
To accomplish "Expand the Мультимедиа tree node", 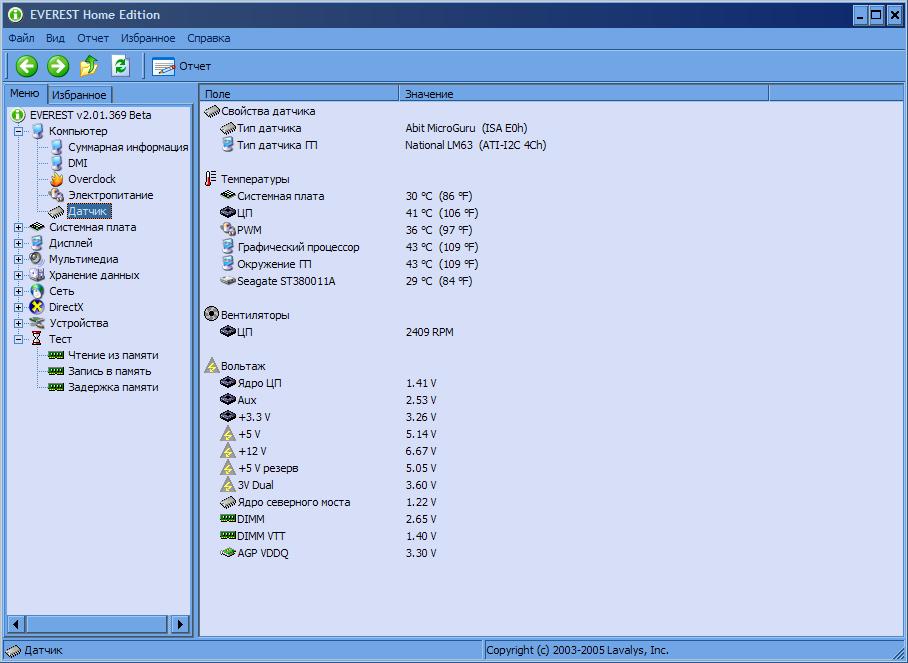I will (19, 259).
